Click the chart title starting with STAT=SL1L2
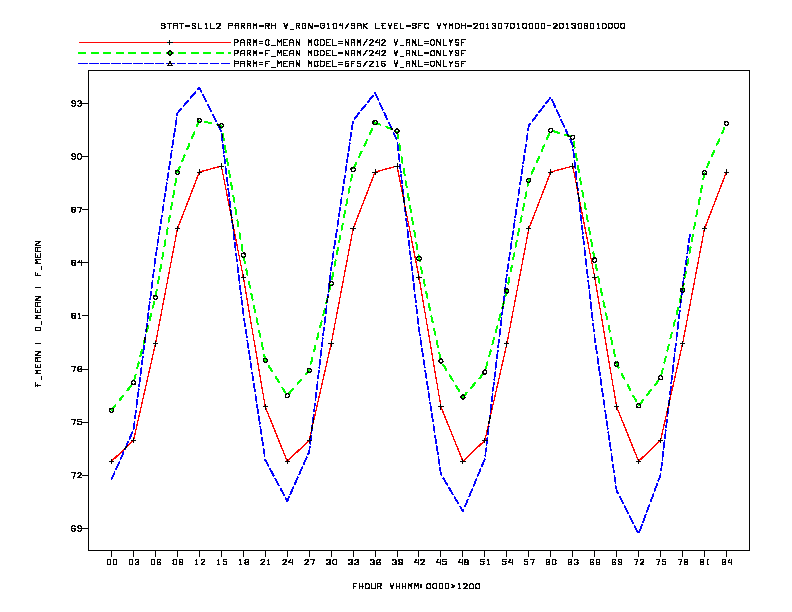The height and width of the screenshot is (612, 792). 392,26
